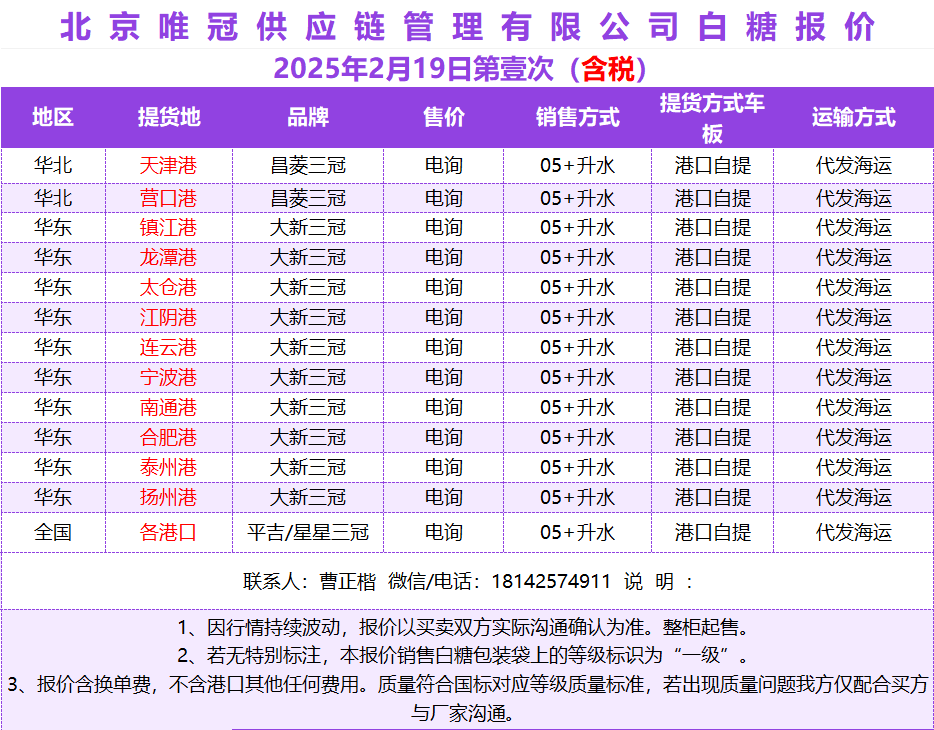Click the 品牌 column header

(x=308, y=117)
